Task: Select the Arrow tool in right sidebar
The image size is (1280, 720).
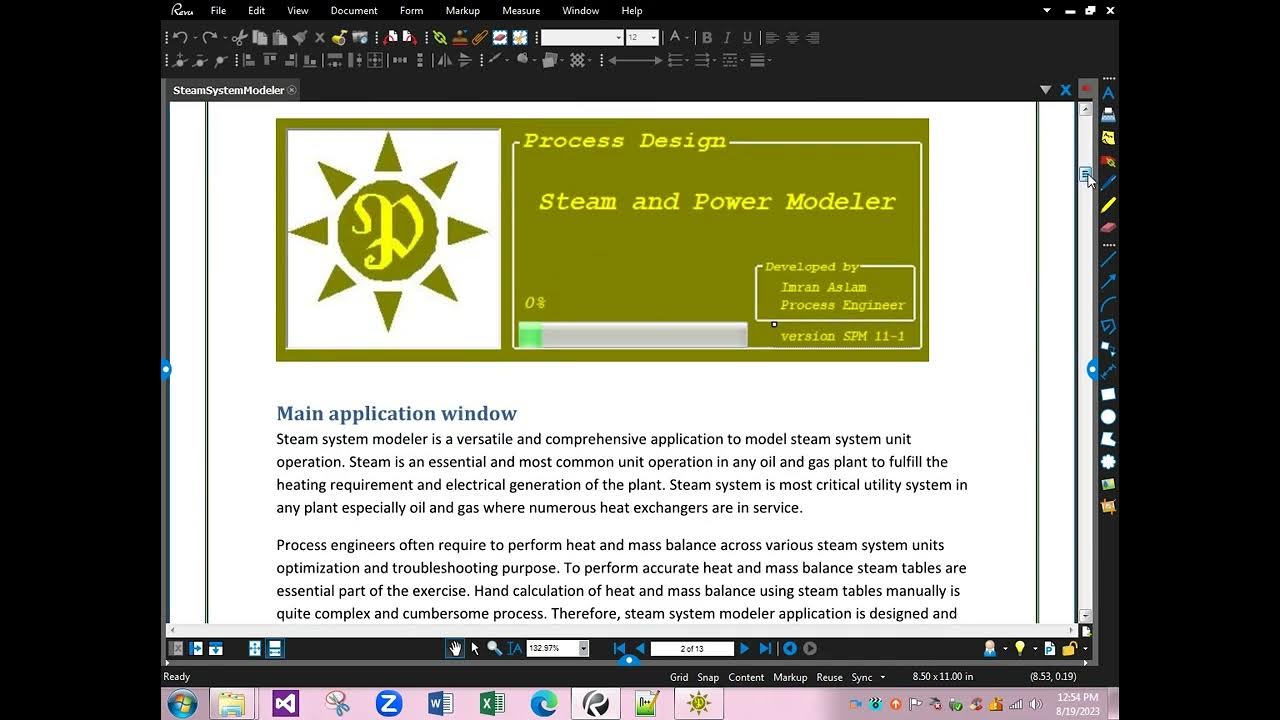Action: [1108, 282]
